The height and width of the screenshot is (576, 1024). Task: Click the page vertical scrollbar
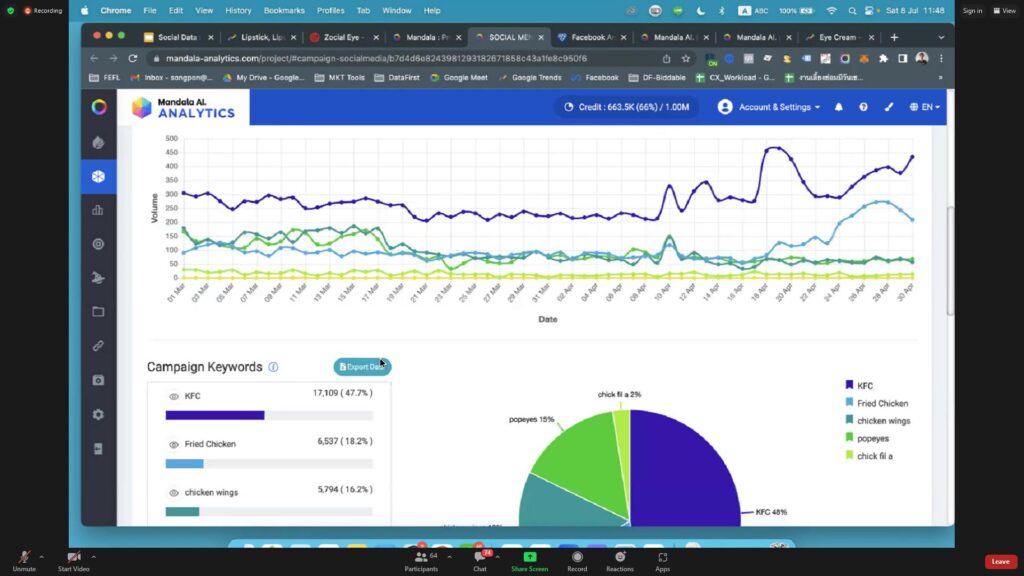(950, 261)
